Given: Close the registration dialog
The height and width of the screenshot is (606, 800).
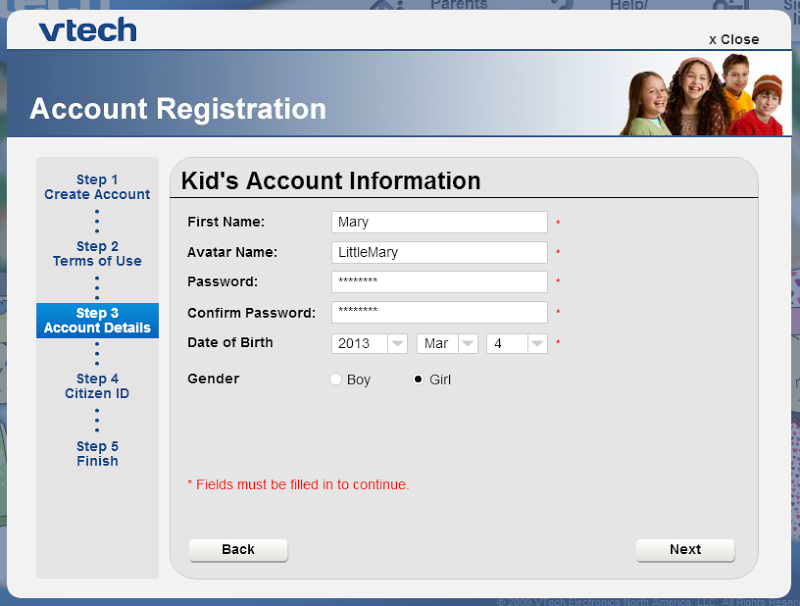Looking at the screenshot, I should tap(734, 40).
